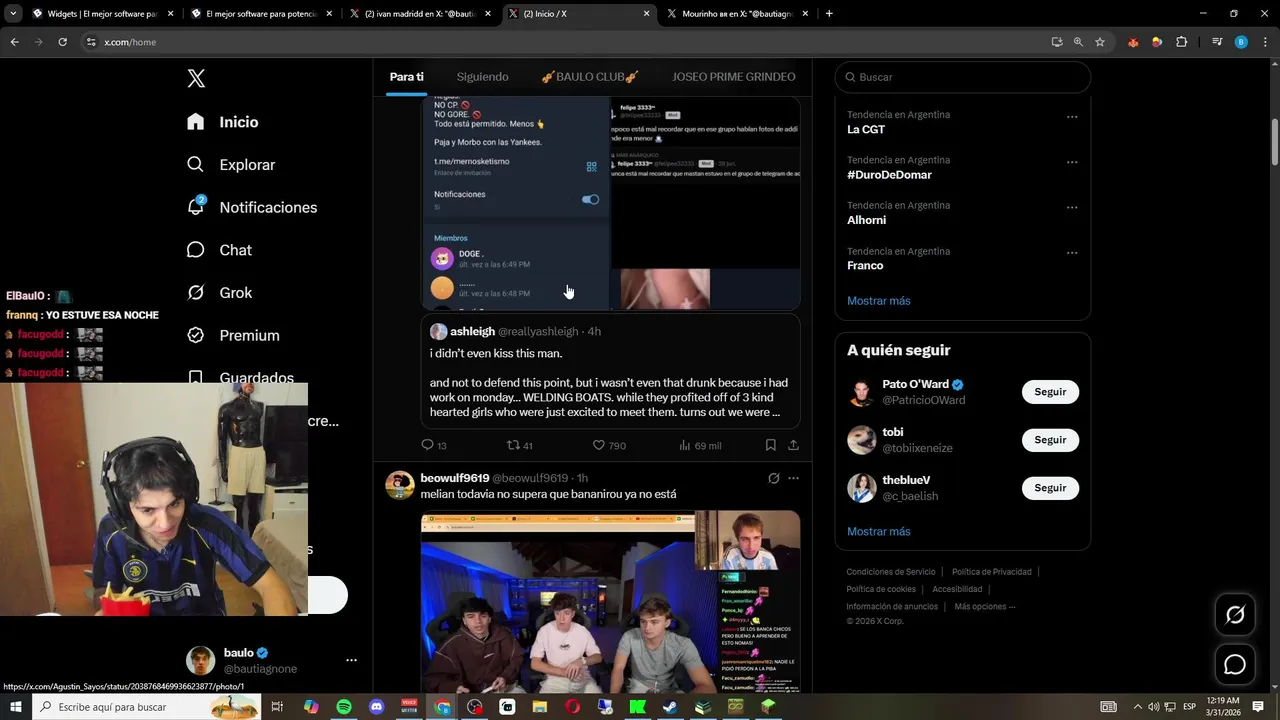Open more options for Alhorni trend
This screenshot has height=720, width=1280.
(1072, 208)
